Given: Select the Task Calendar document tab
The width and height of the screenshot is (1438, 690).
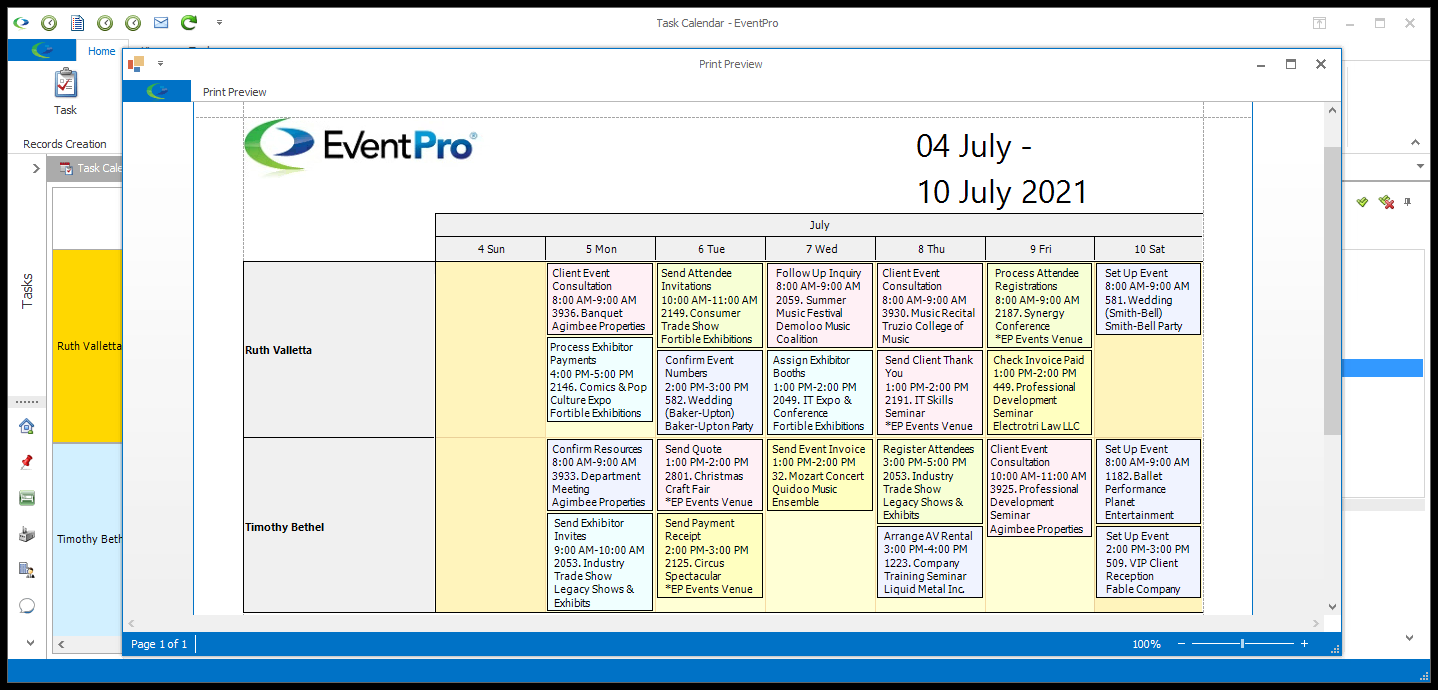Looking at the screenshot, I should click(88, 168).
